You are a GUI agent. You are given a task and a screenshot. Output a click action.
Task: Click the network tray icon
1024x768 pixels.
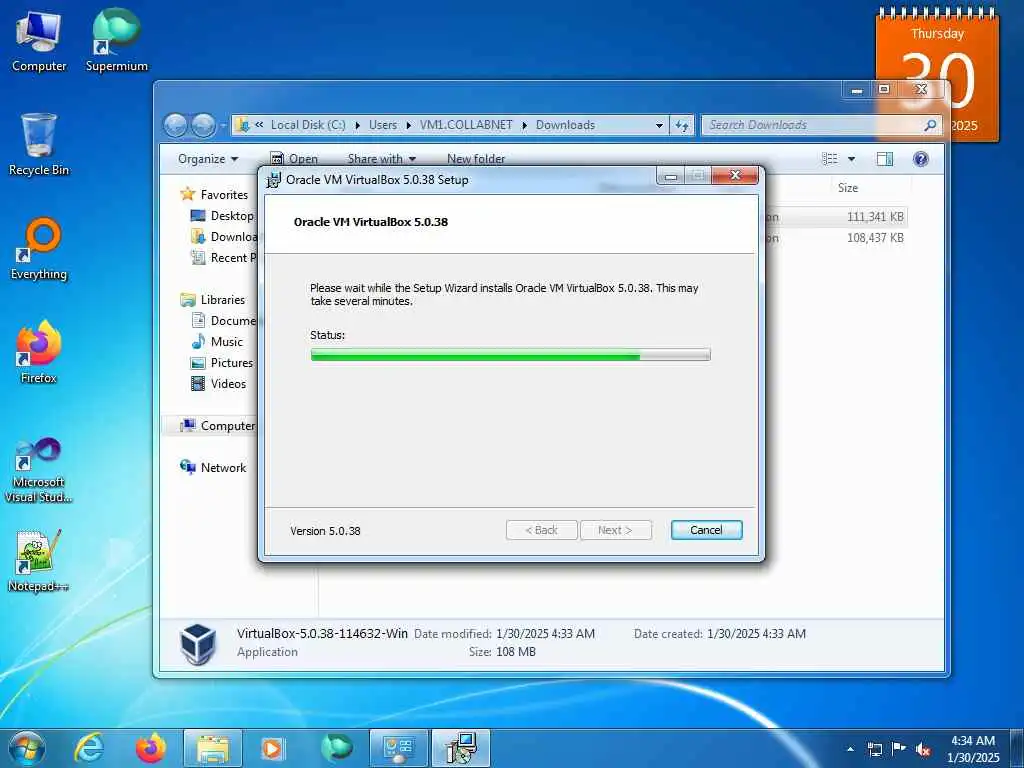pos(874,749)
